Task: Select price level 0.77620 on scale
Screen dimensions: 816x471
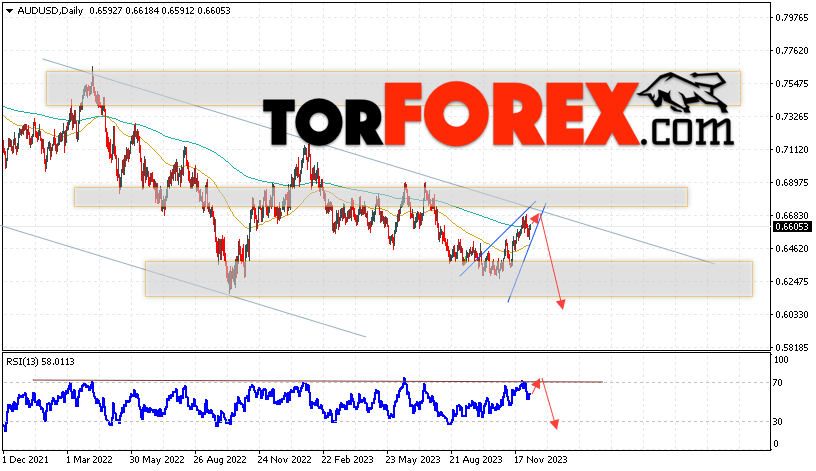Action: 792,50
